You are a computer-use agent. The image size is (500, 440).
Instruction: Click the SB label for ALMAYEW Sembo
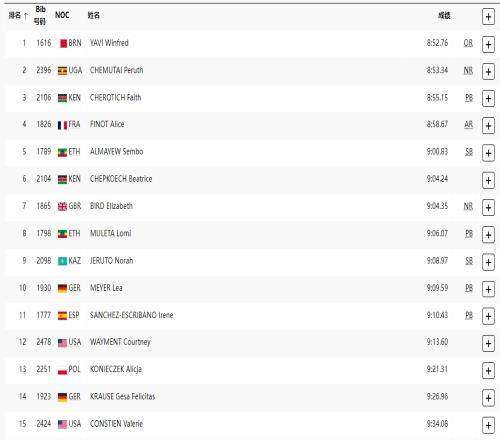click(469, 152)
